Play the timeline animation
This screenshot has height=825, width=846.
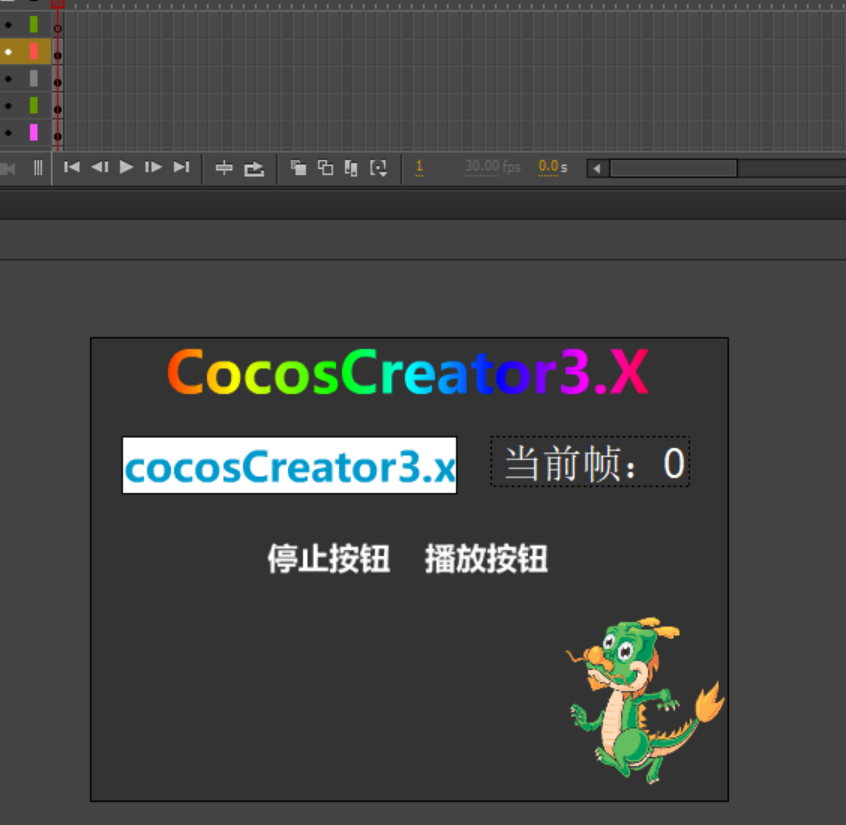pyautogui.click(x=126, y=167)
